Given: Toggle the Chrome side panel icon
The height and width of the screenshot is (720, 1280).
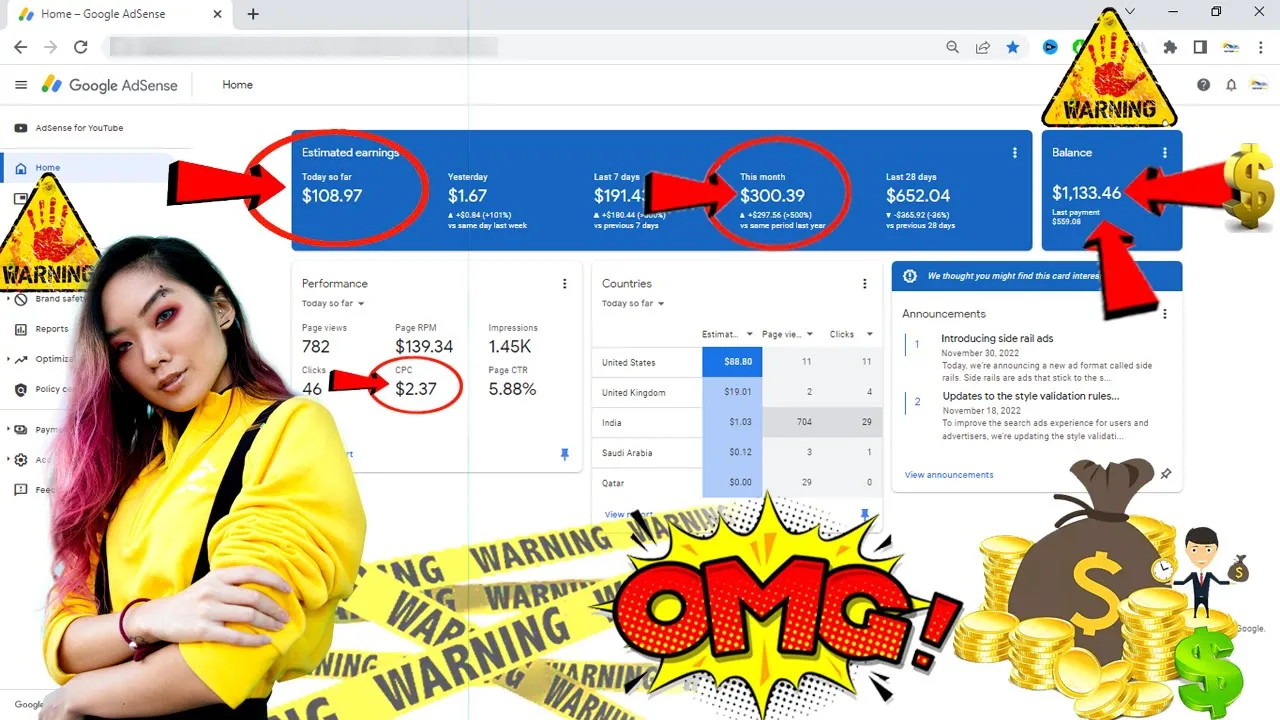Looking at the screenshot, I should coord(1200,47).
